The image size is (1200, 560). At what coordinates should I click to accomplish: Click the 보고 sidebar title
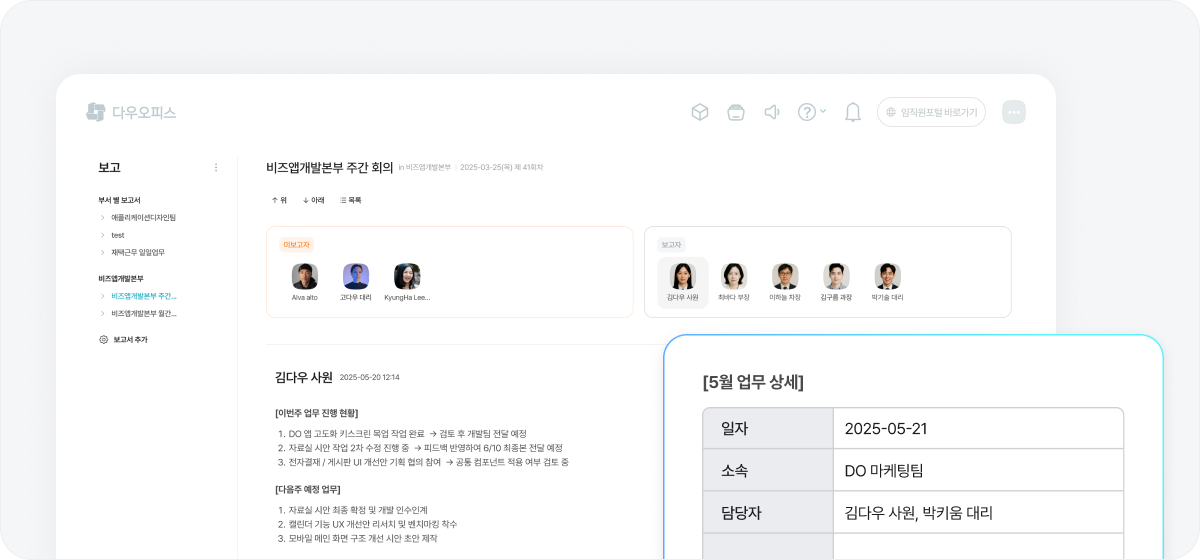(109, 167)
